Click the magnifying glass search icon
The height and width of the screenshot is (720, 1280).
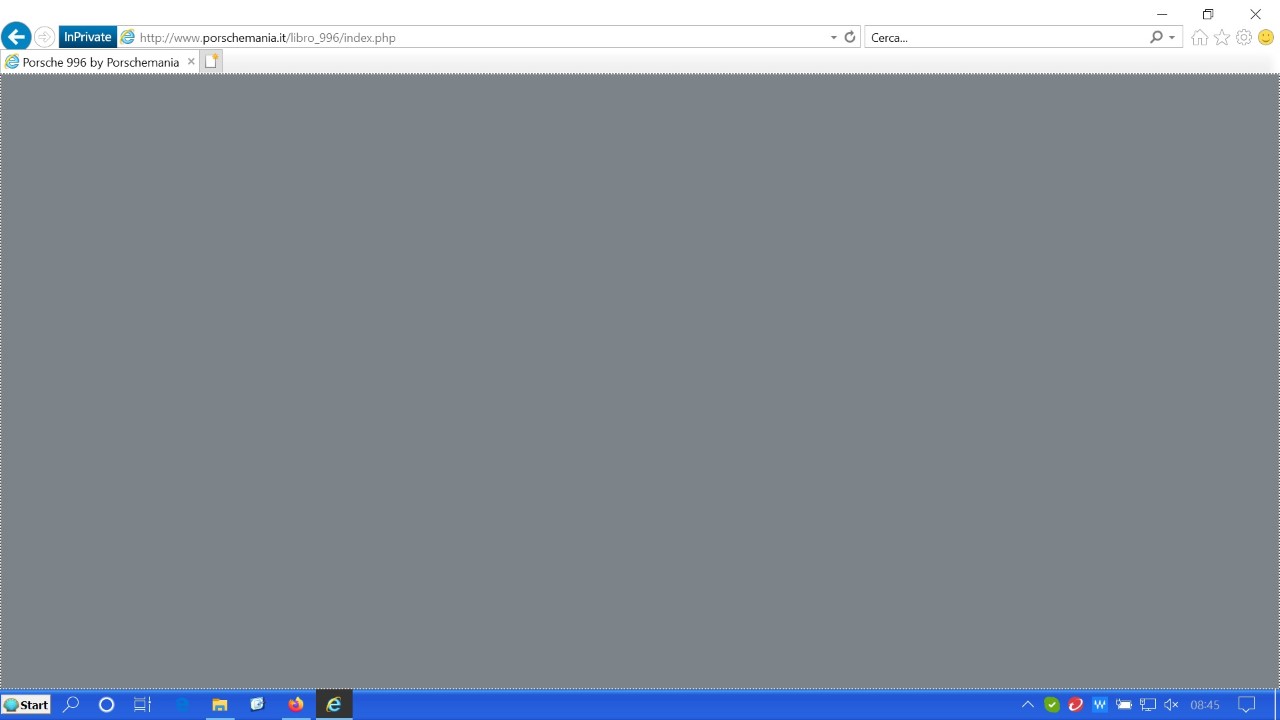click(1157, 37)
